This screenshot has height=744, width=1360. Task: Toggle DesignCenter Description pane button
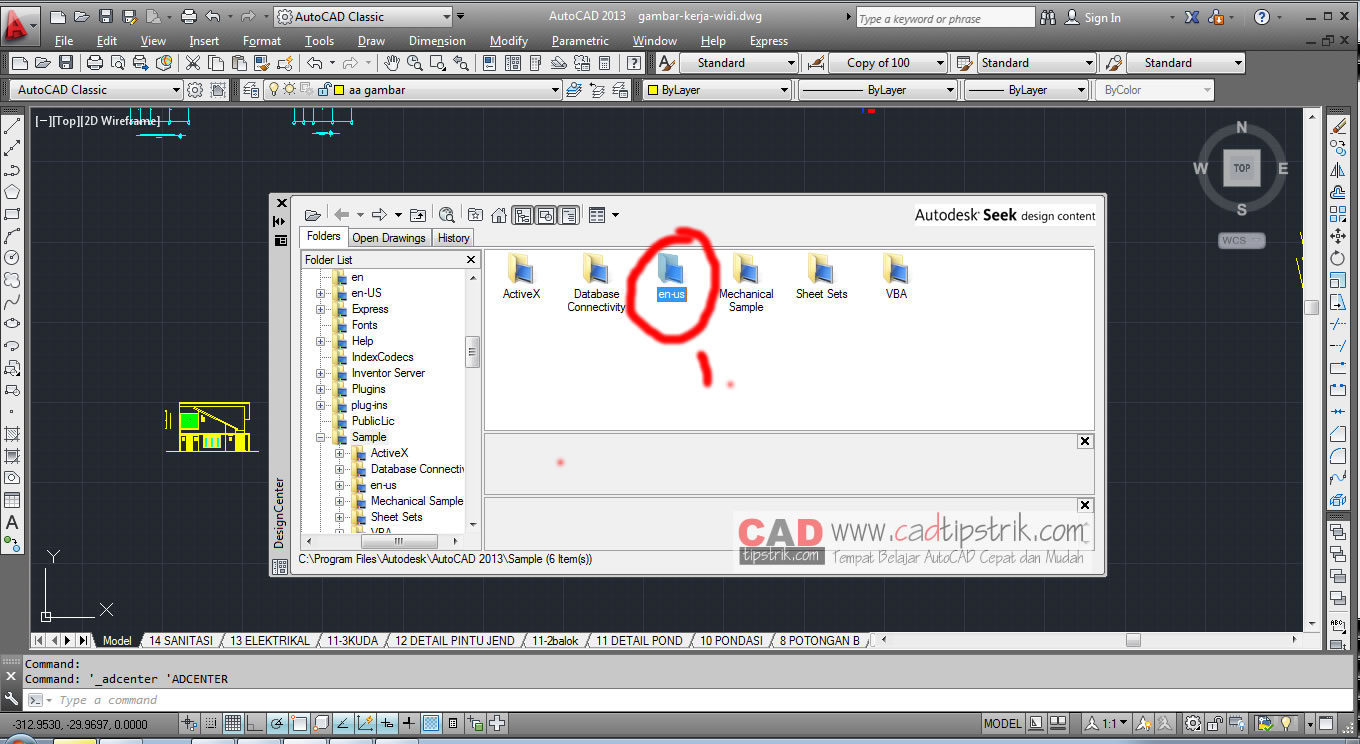pos(568,215)
